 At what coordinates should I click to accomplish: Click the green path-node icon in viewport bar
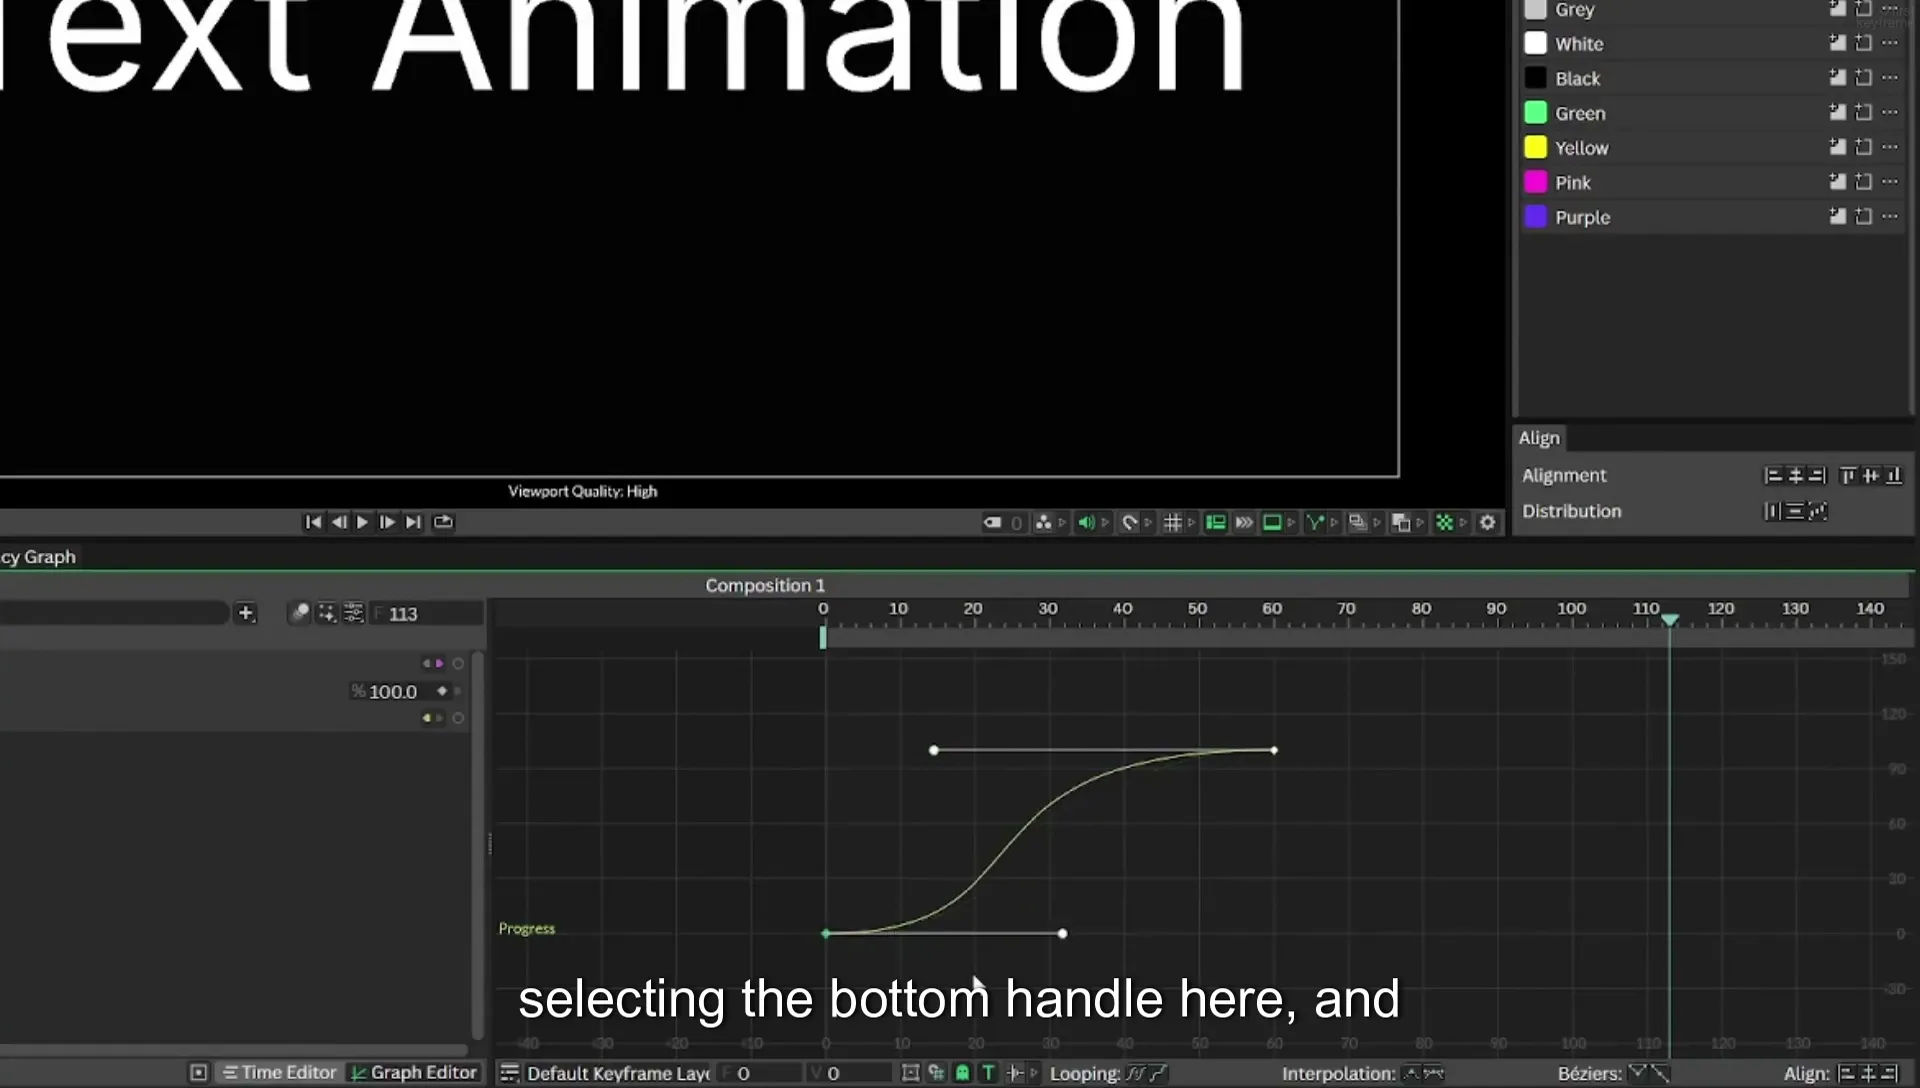point(1315,522)
